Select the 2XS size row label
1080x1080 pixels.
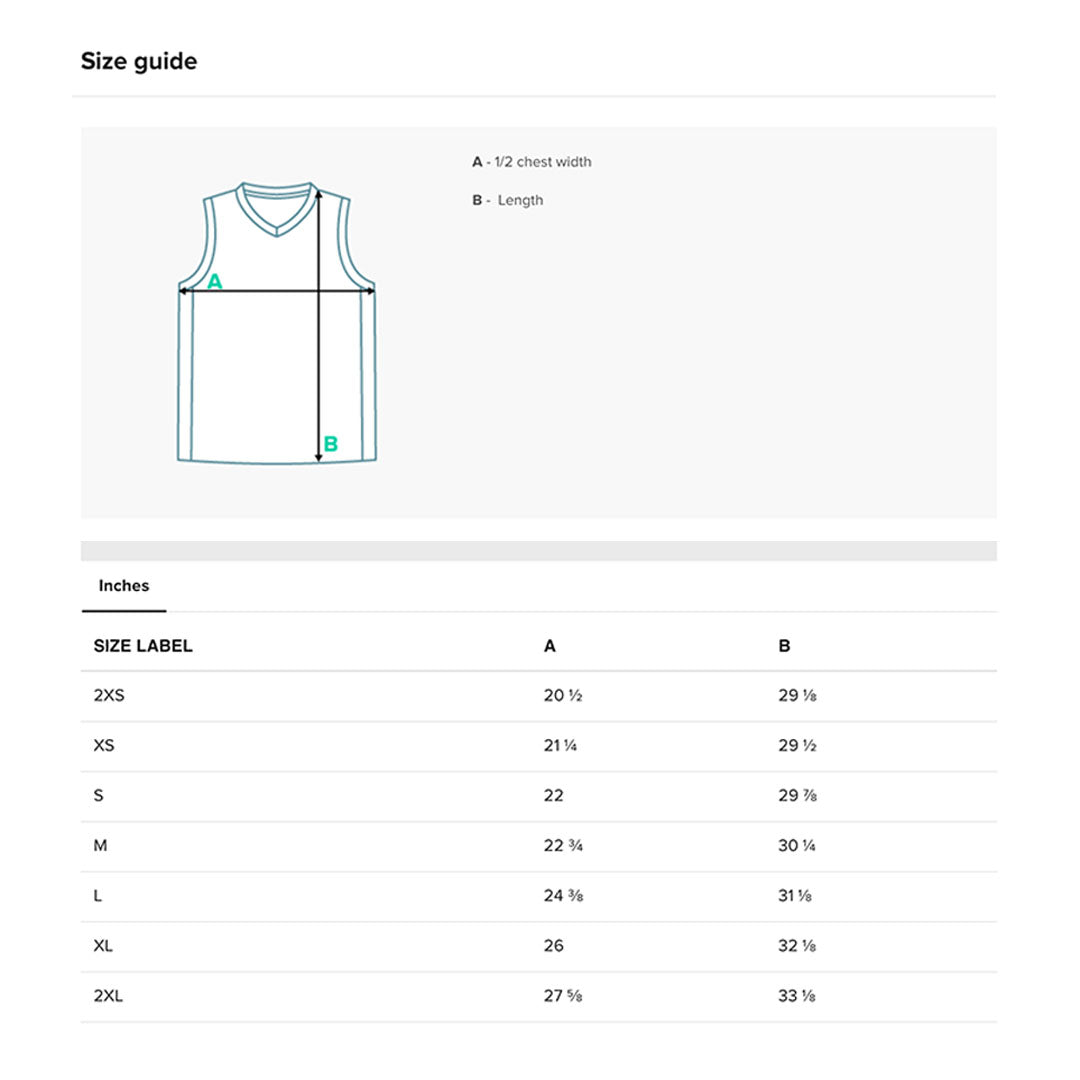109,696
